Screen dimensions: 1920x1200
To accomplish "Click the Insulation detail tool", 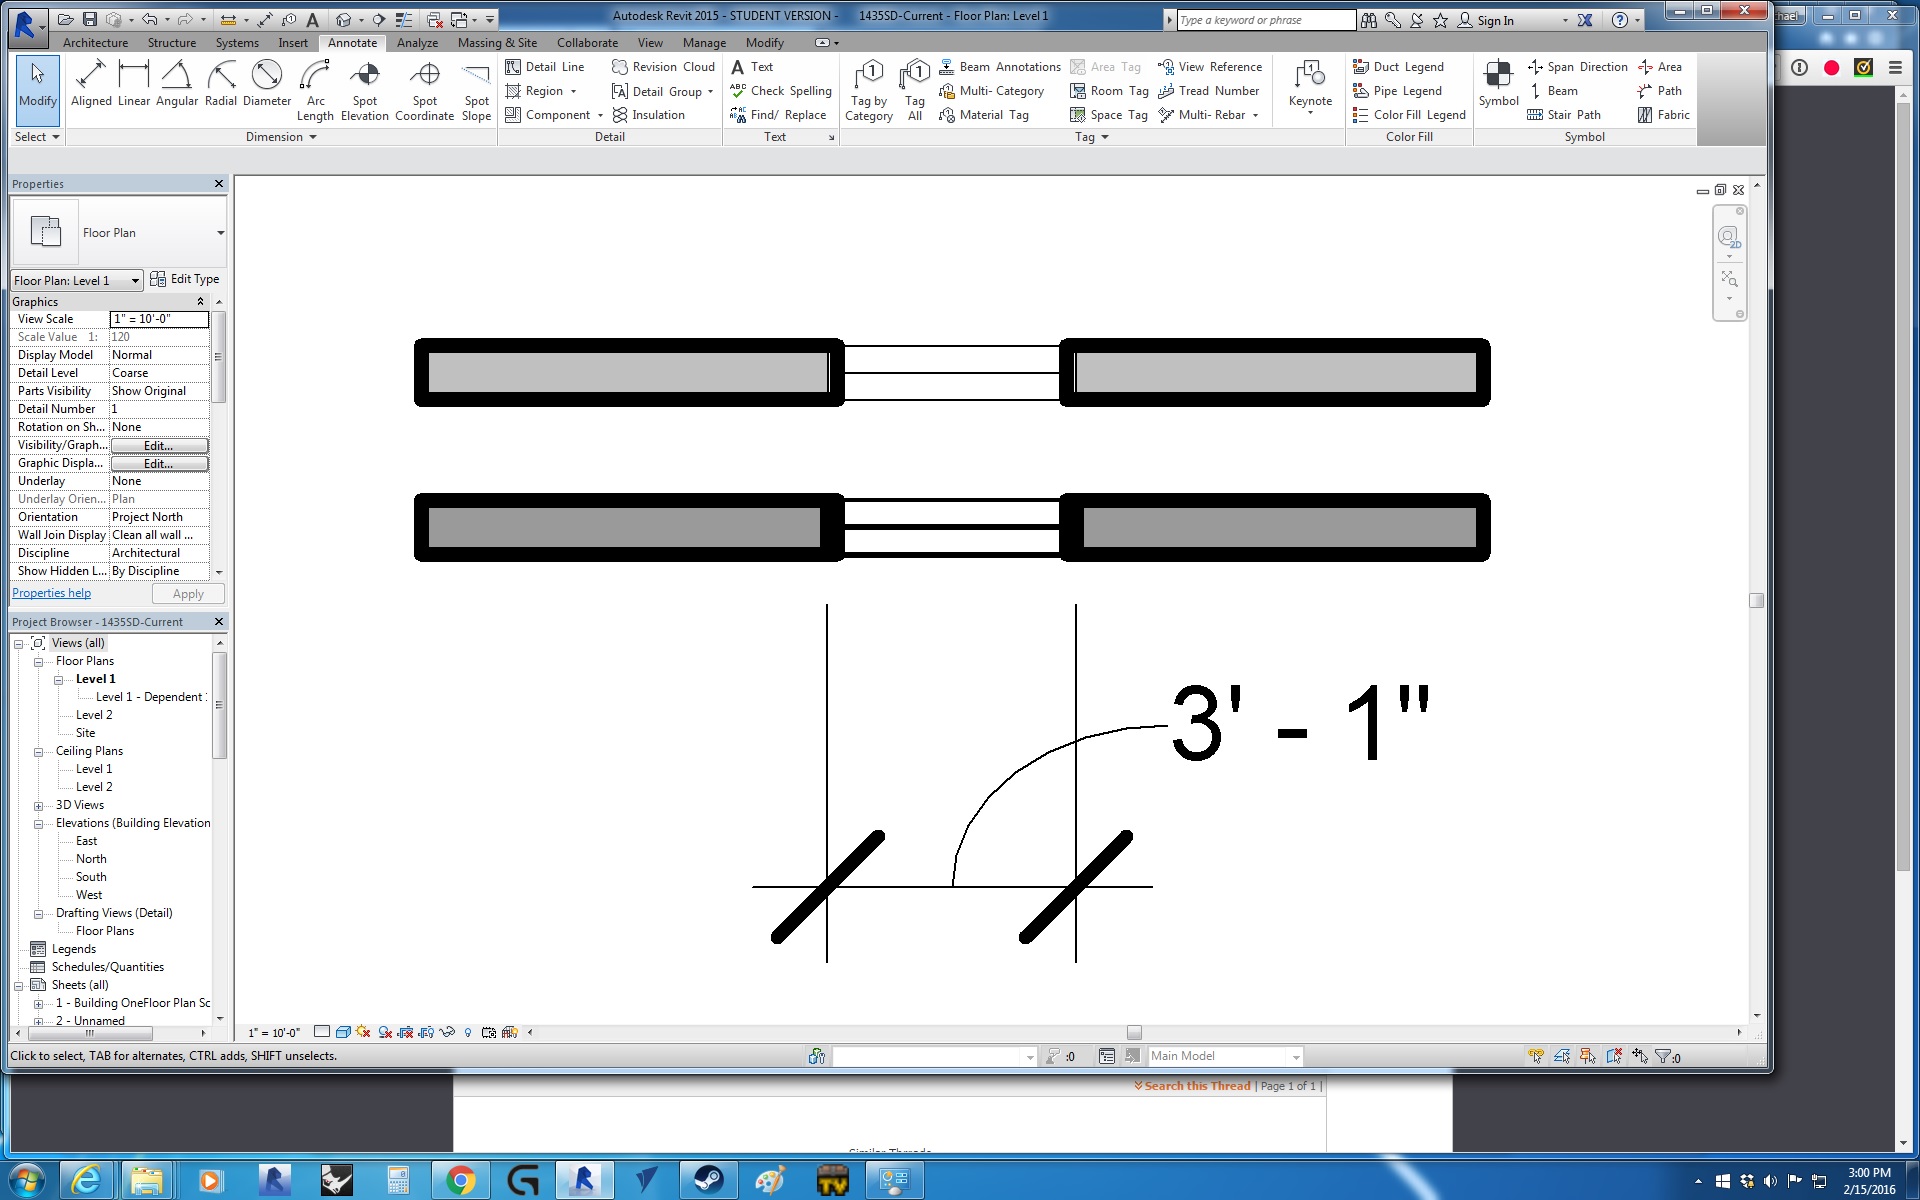I will (x=648, y=115).
